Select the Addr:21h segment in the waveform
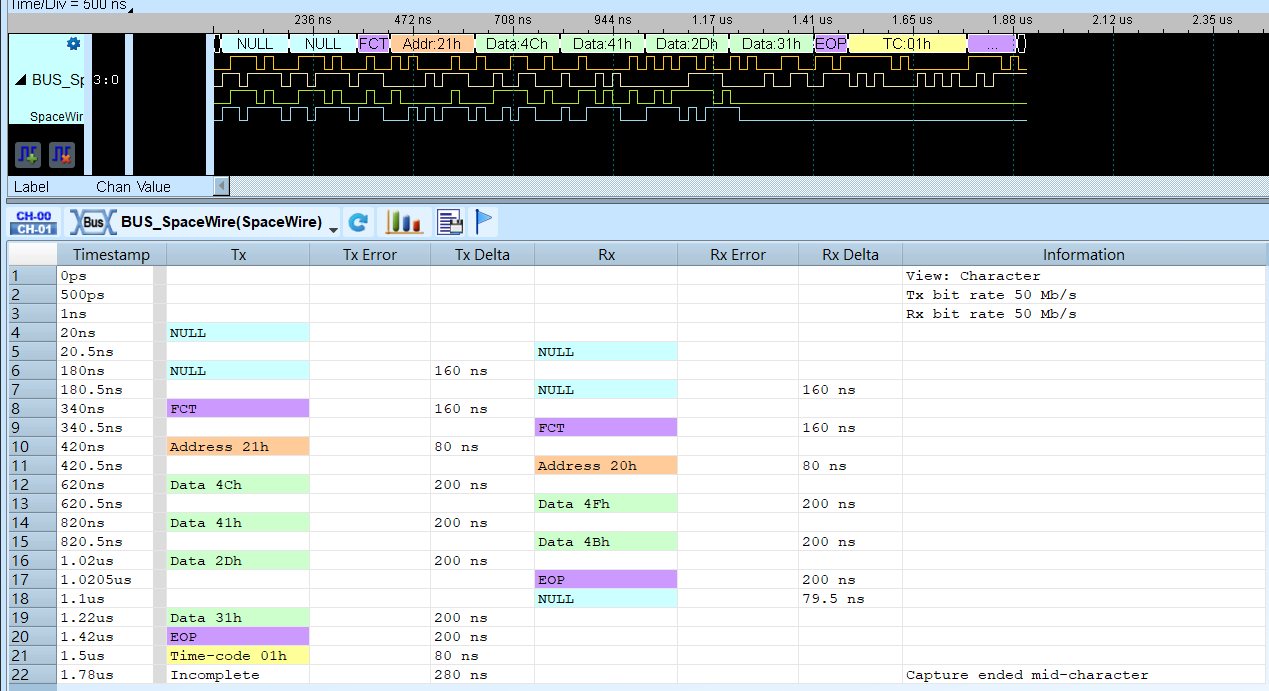 tap(432, 44)
